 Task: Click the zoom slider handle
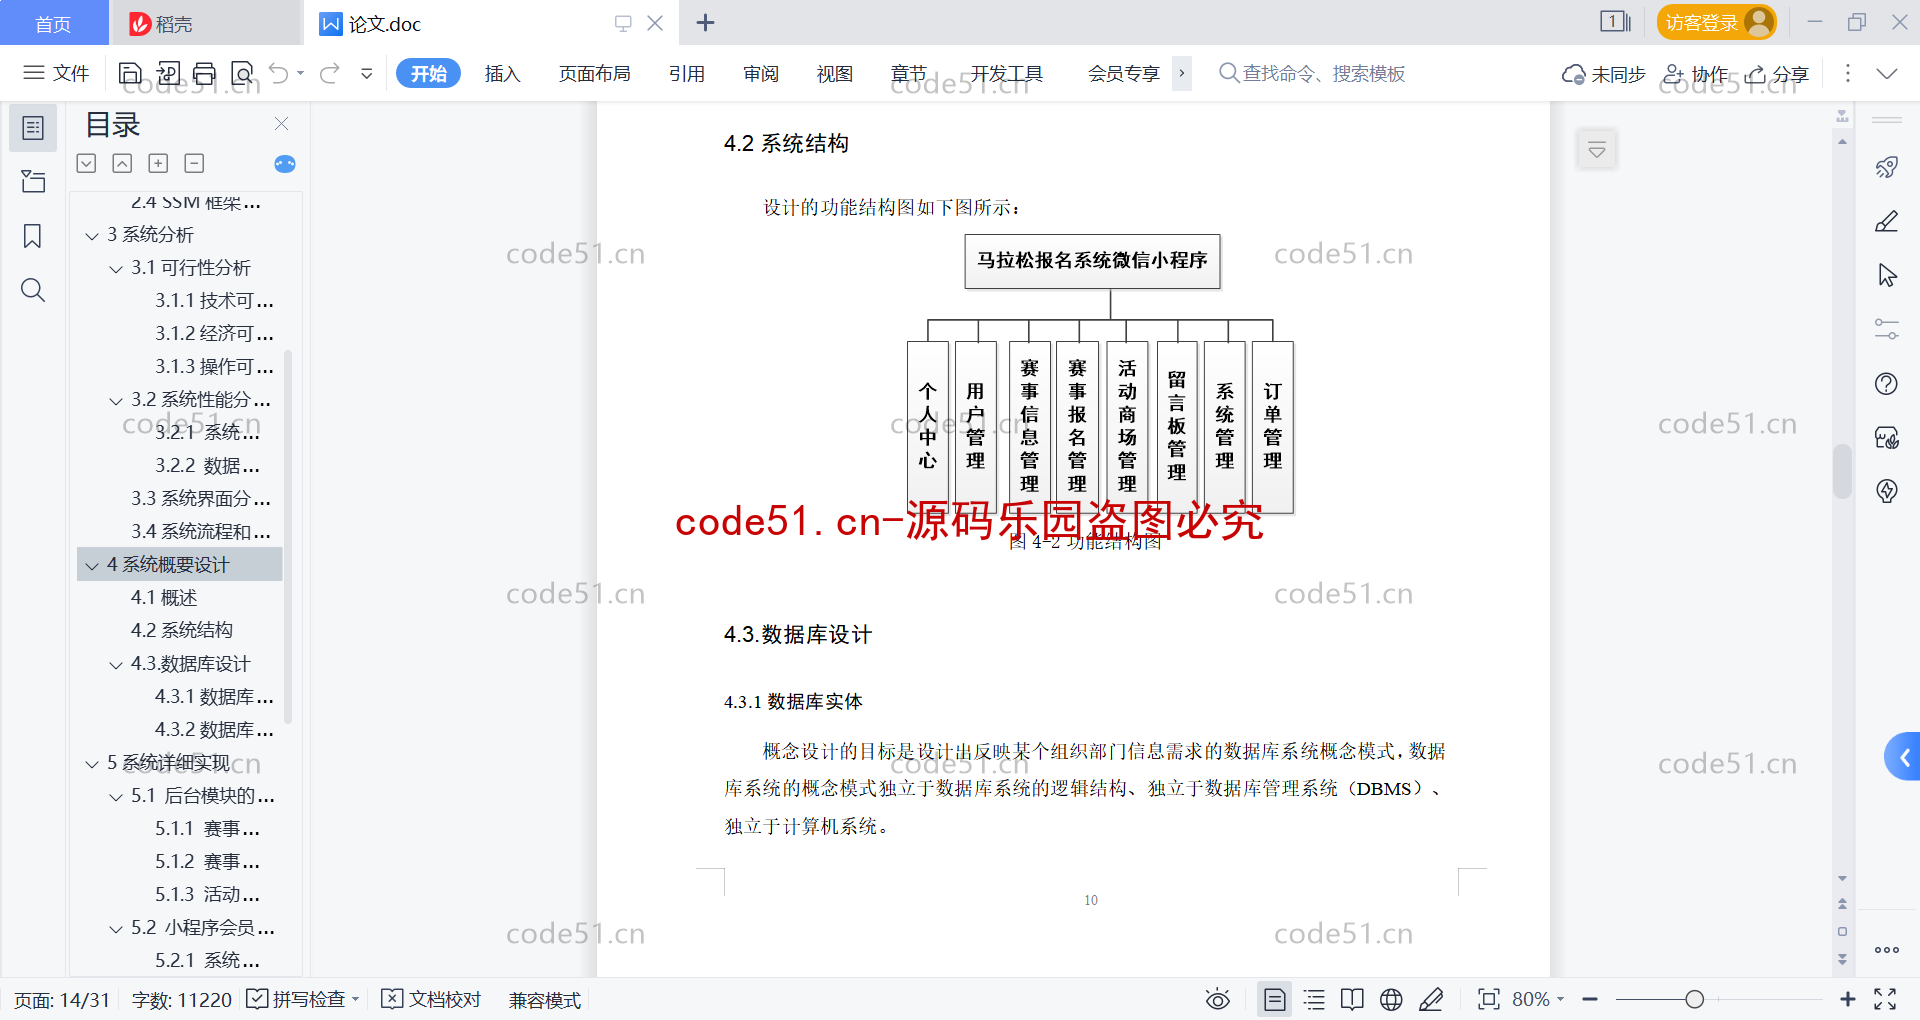tap(1694, 999)
